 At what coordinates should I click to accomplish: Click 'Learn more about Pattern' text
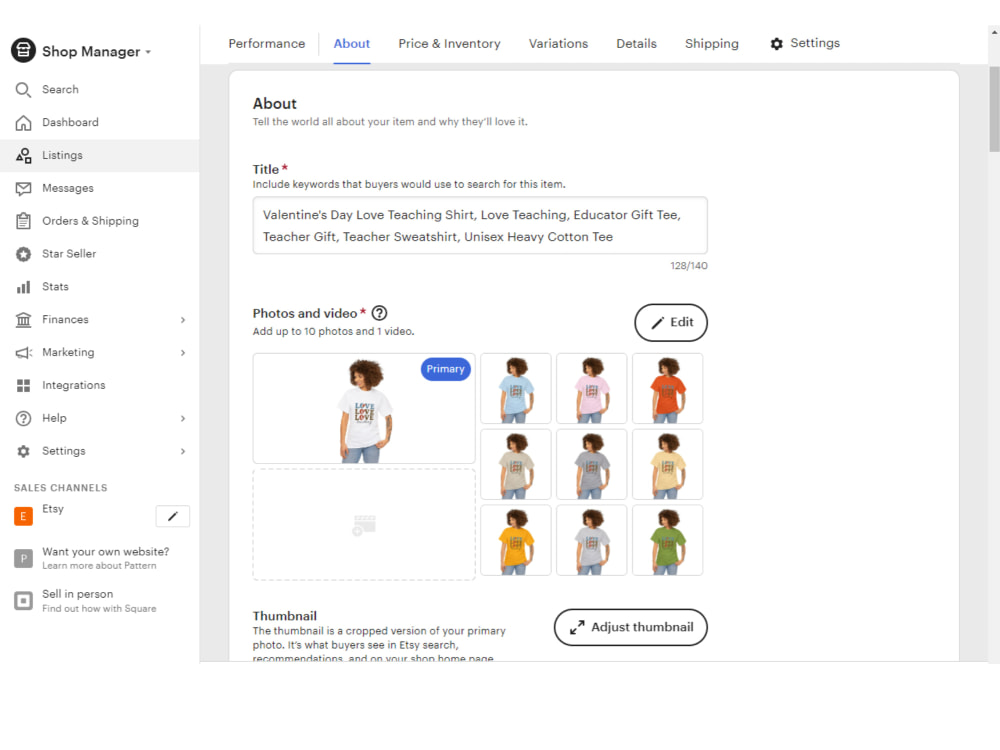click(99, 566)
